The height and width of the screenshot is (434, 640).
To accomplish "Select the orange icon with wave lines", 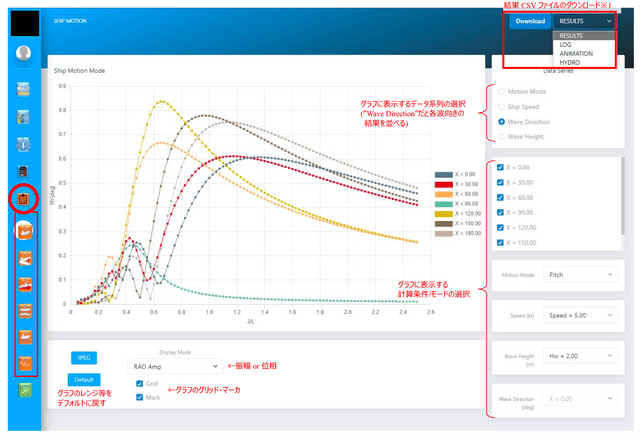I will point(25,311).
